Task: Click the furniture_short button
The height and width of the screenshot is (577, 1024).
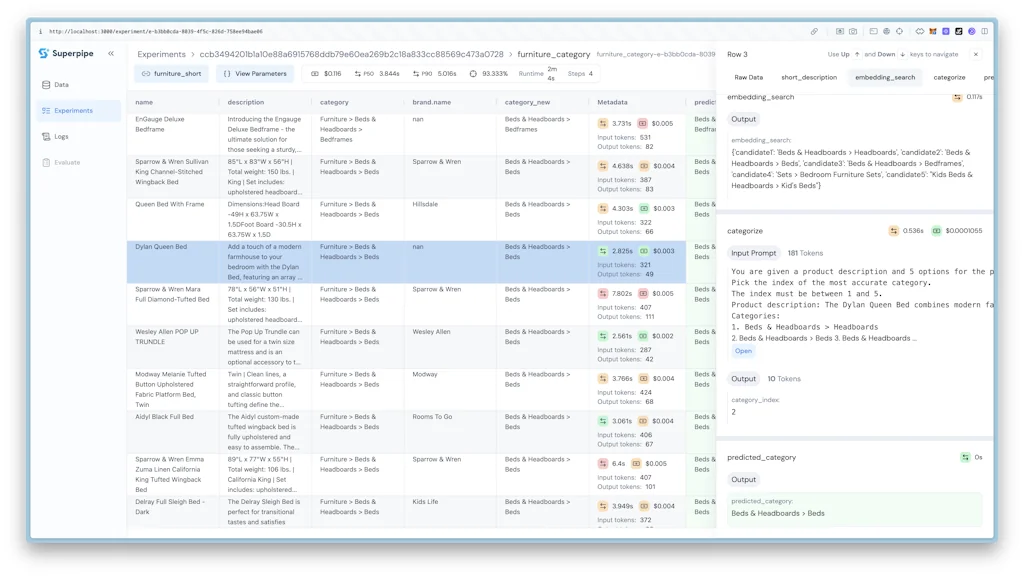Action: tap(171, 74)
